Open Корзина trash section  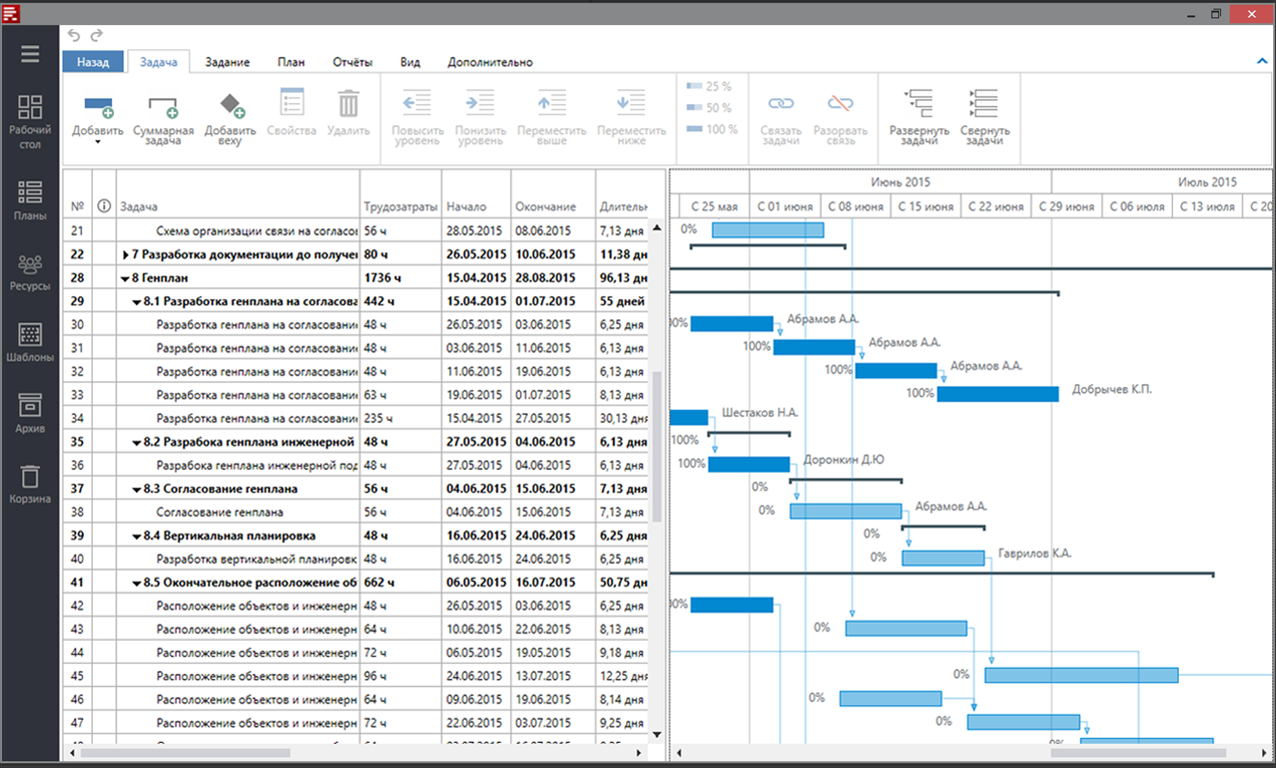pyautogui.click(x=30, y=484)
